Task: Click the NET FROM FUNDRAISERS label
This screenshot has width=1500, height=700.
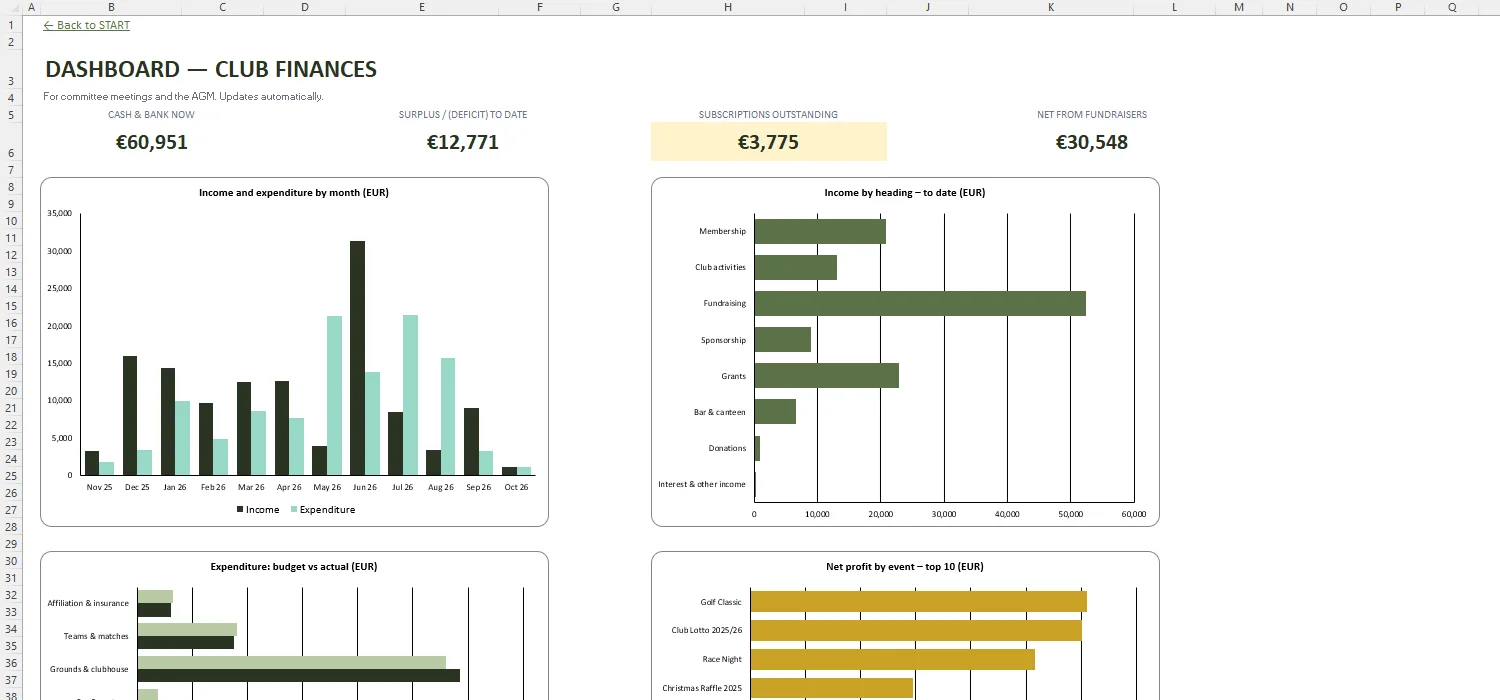Action: (x=1092, y=115)
